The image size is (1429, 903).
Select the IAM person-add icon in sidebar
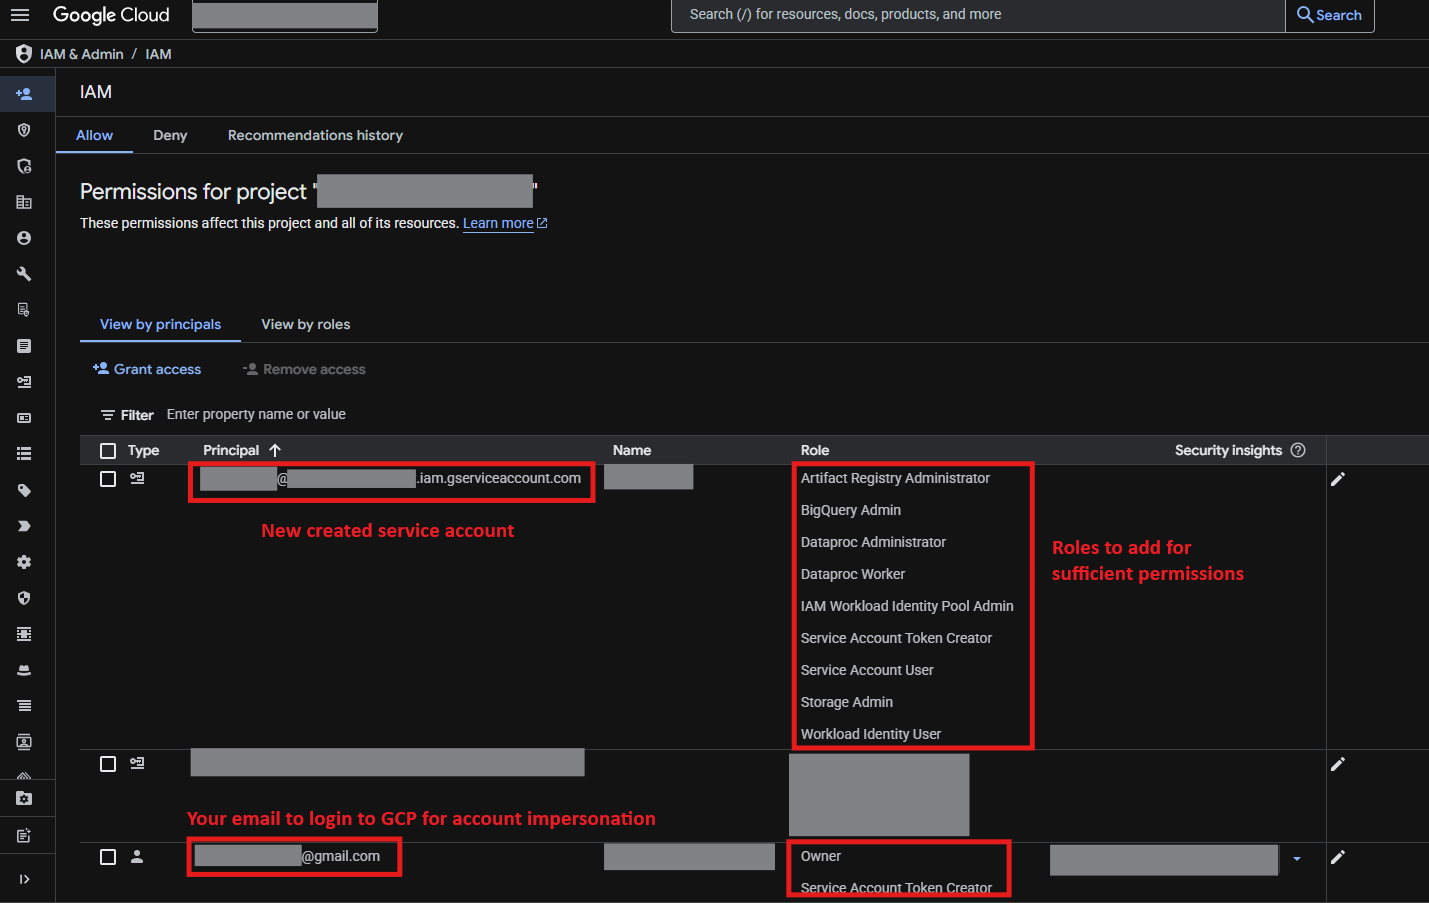(x=24, y=94)
